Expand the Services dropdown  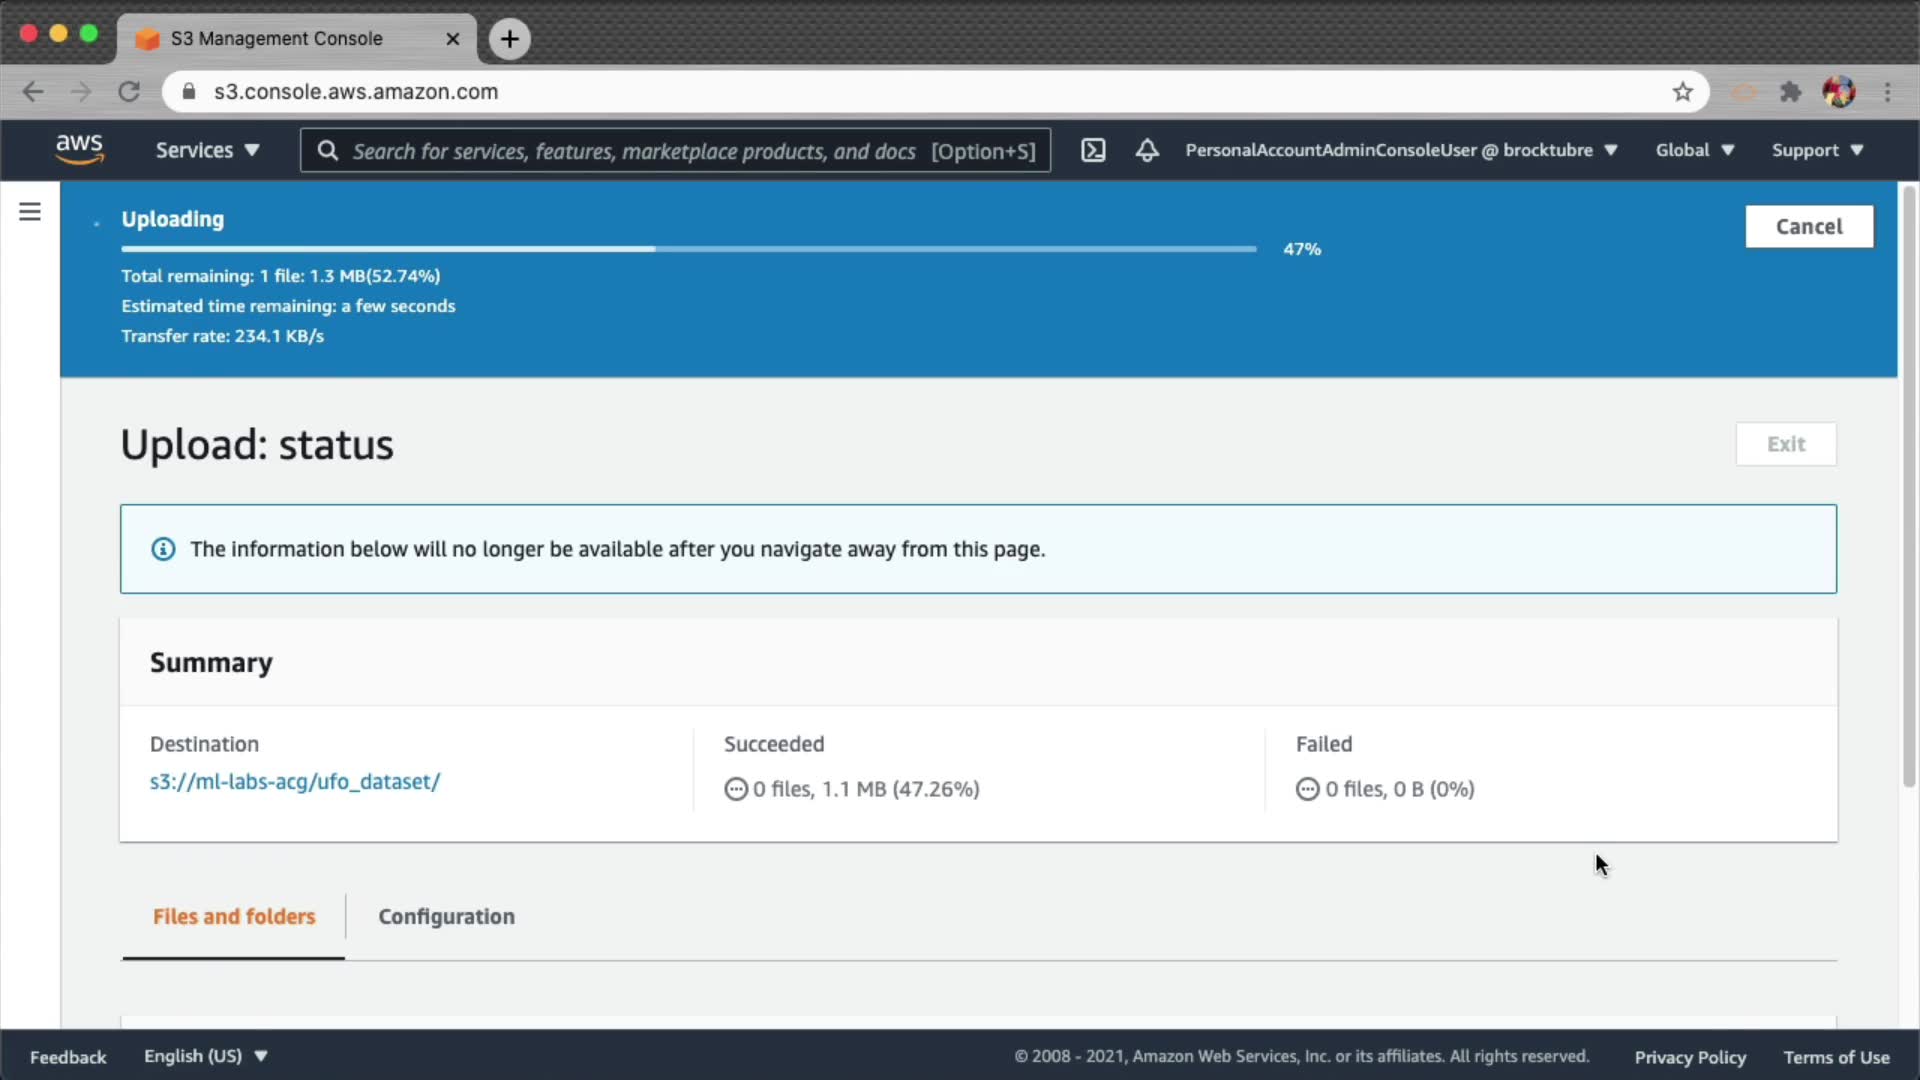[207, 150]
